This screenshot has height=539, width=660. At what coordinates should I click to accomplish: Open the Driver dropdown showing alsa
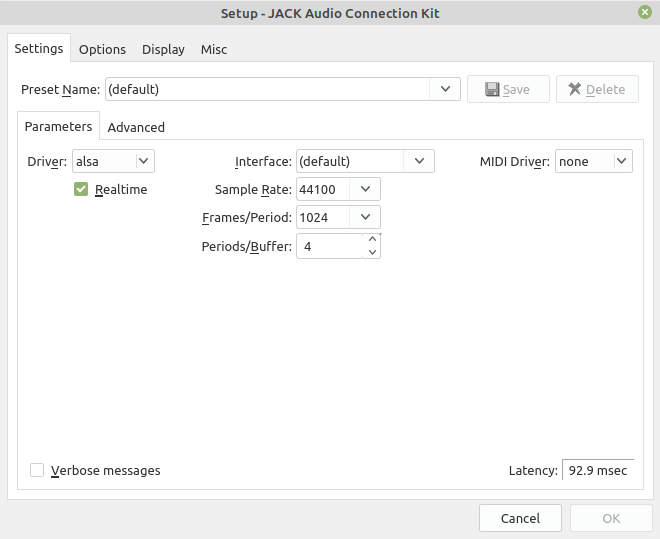113,161
